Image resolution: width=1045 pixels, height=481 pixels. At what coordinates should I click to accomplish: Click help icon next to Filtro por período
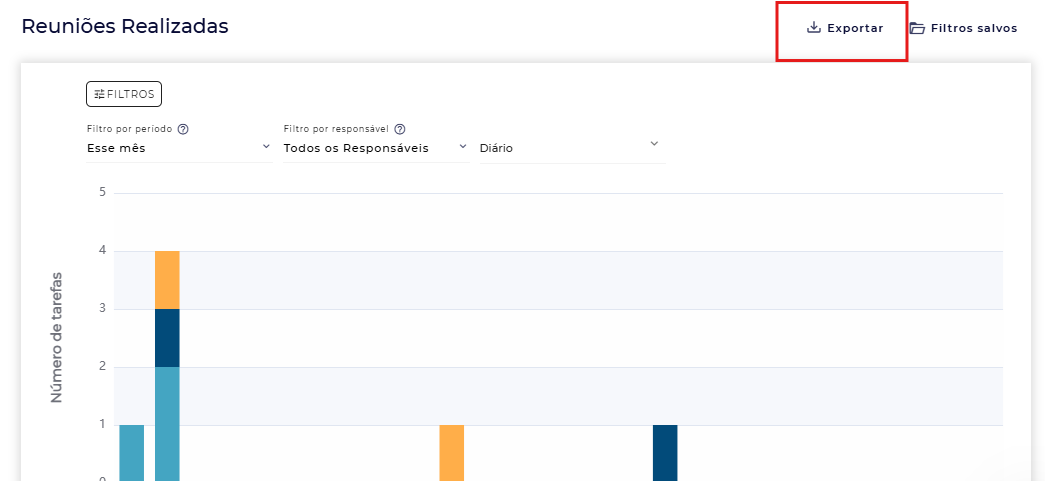click(183, 129)
